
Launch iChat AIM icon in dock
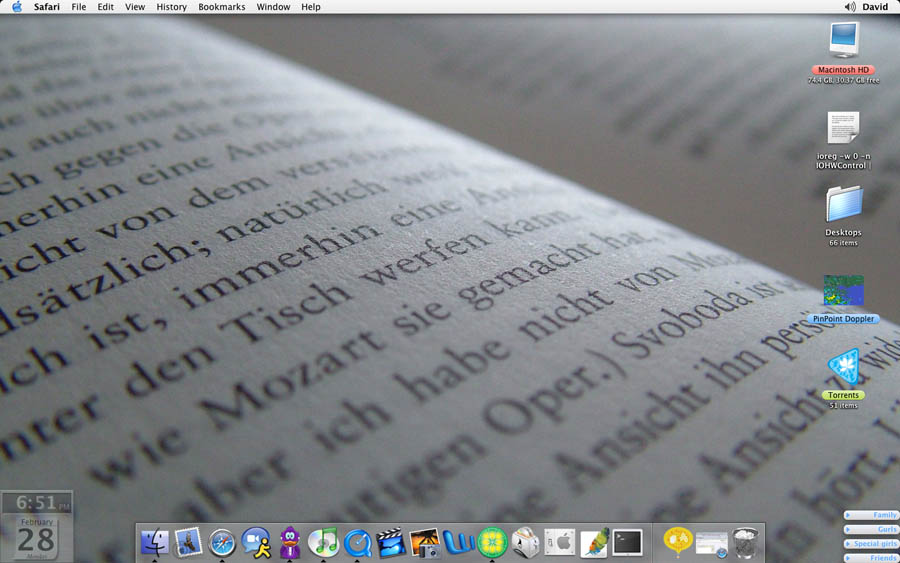pos(256,542)
